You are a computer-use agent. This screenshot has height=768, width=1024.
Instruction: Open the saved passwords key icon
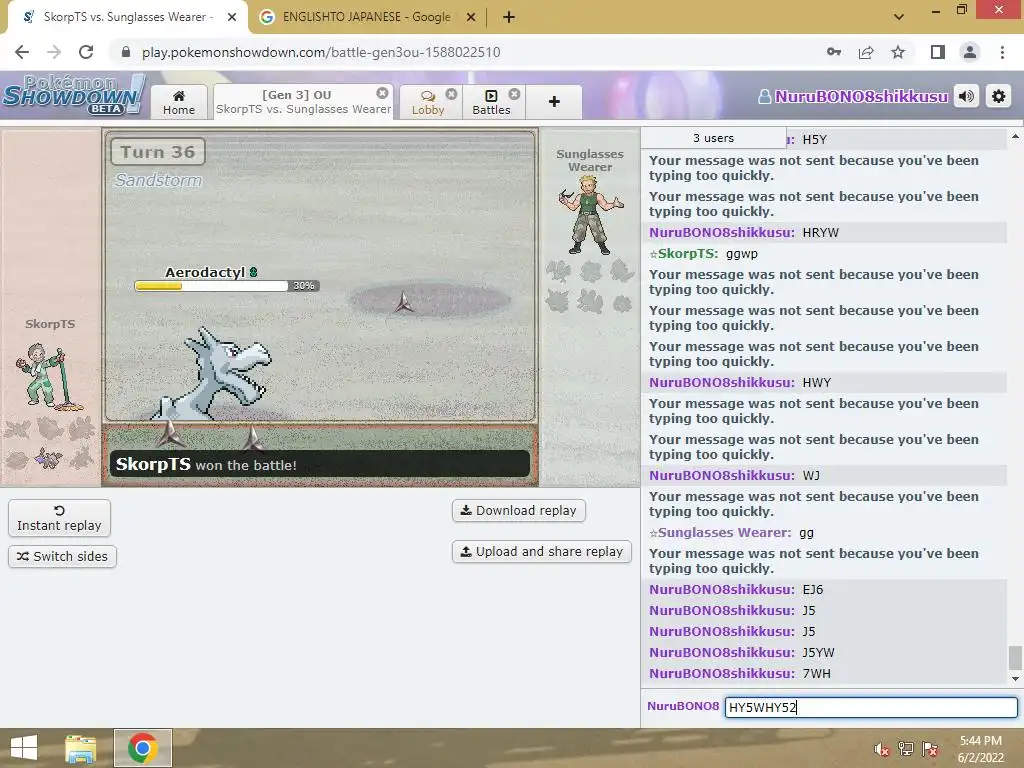coord(834,52)
